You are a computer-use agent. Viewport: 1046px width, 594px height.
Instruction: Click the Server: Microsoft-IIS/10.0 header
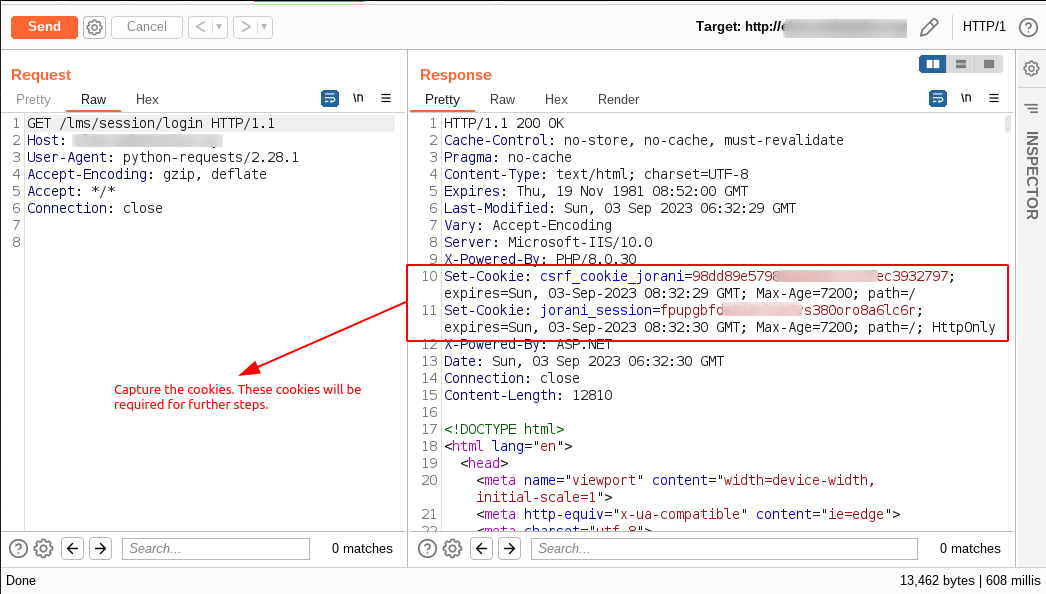pos(548,242)
